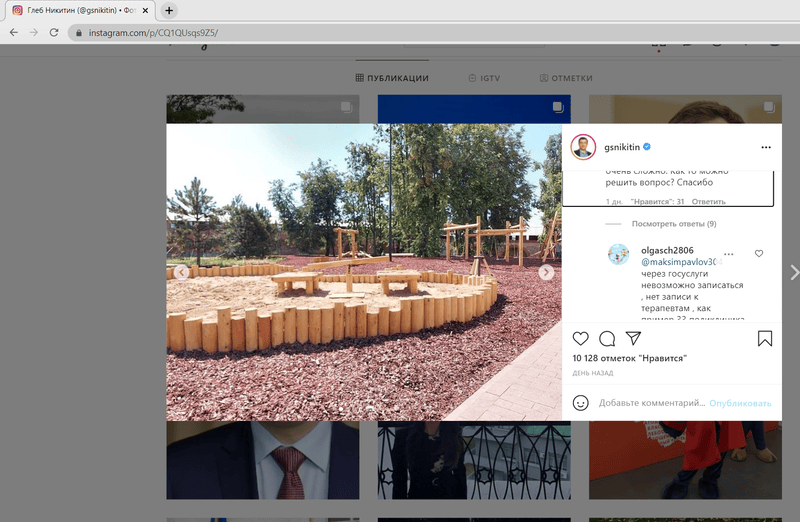Show next photo in carousel

coord(546,272)
